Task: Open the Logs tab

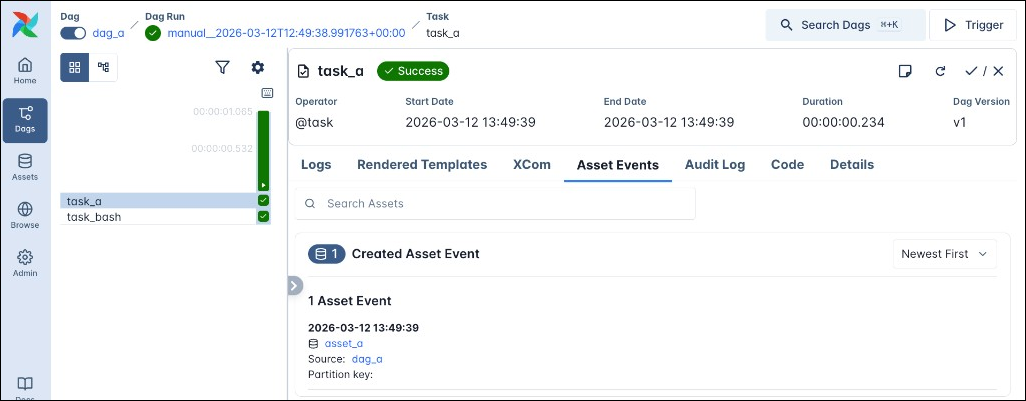Action: click(316, 165)
